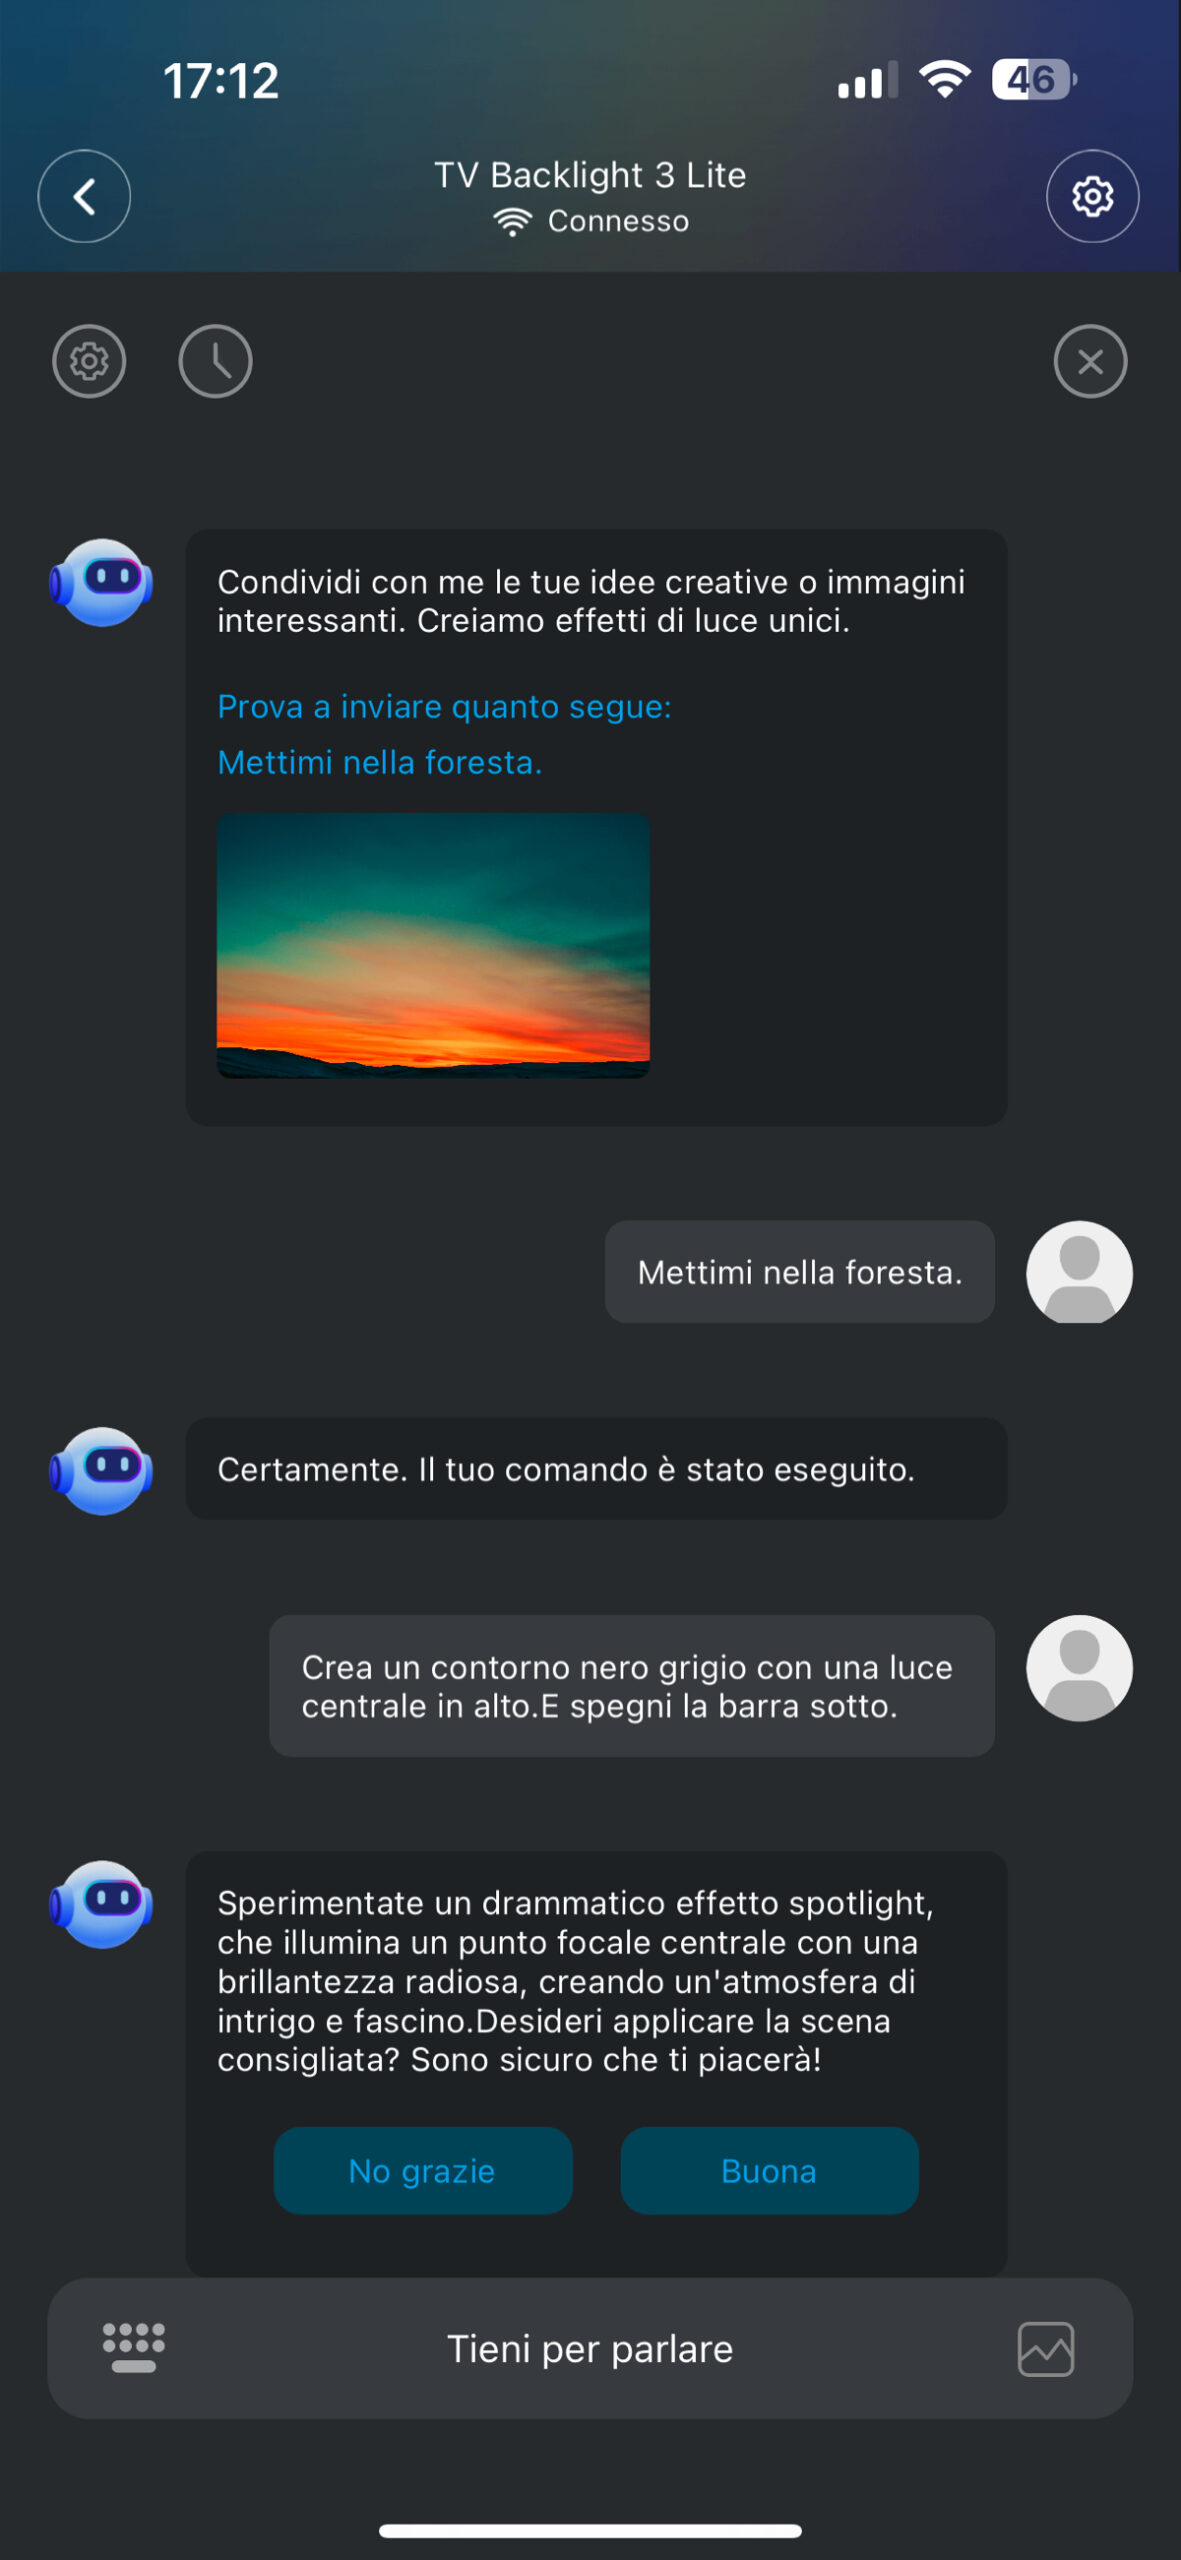Open chat history clock icon
This screenshot has height=2560, width=1181.
pyautogui.click(x=215, y=361)
